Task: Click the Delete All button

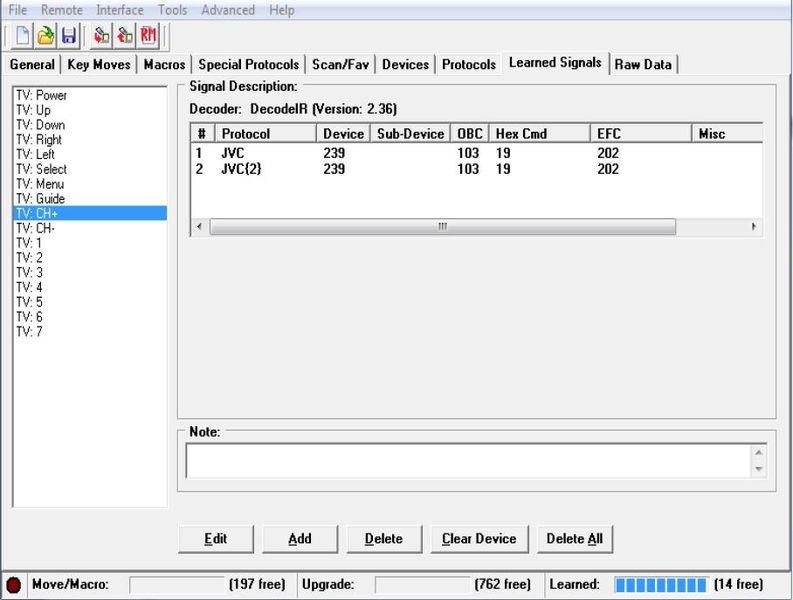Action: tap(574, 538)
